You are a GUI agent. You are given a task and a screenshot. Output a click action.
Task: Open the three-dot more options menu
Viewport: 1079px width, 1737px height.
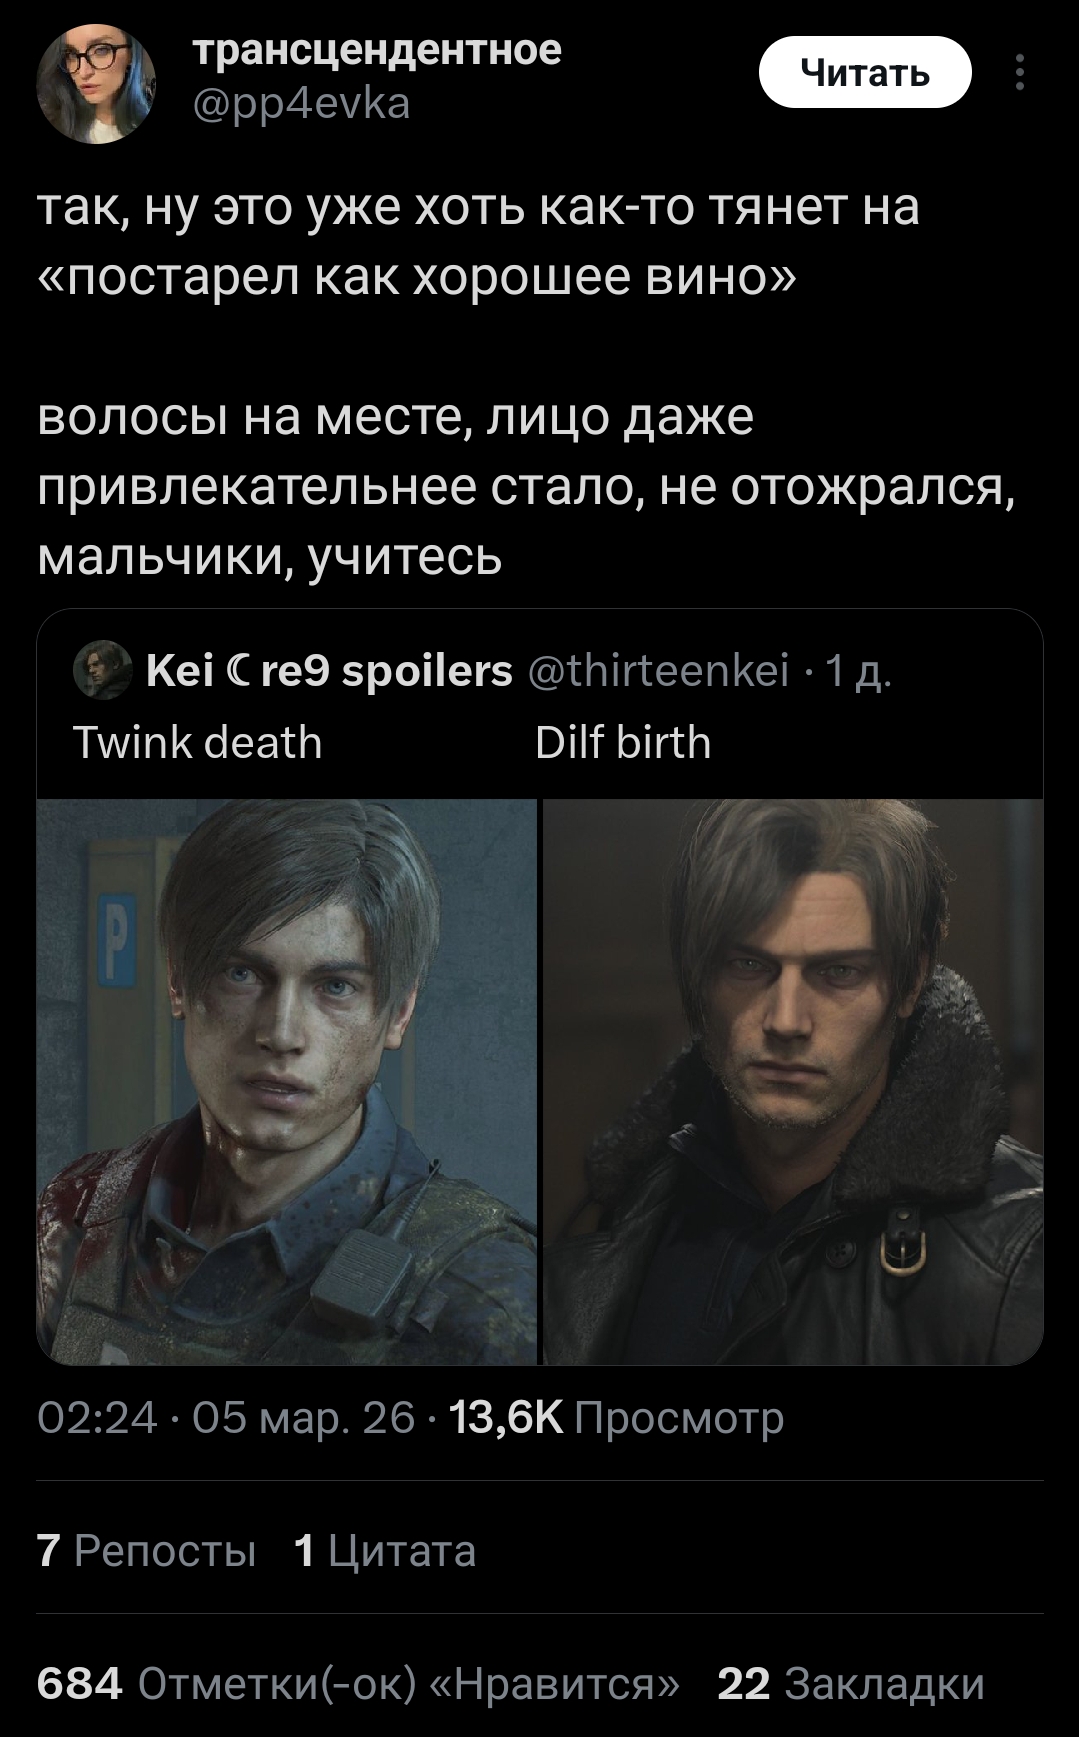(1019, 73)
